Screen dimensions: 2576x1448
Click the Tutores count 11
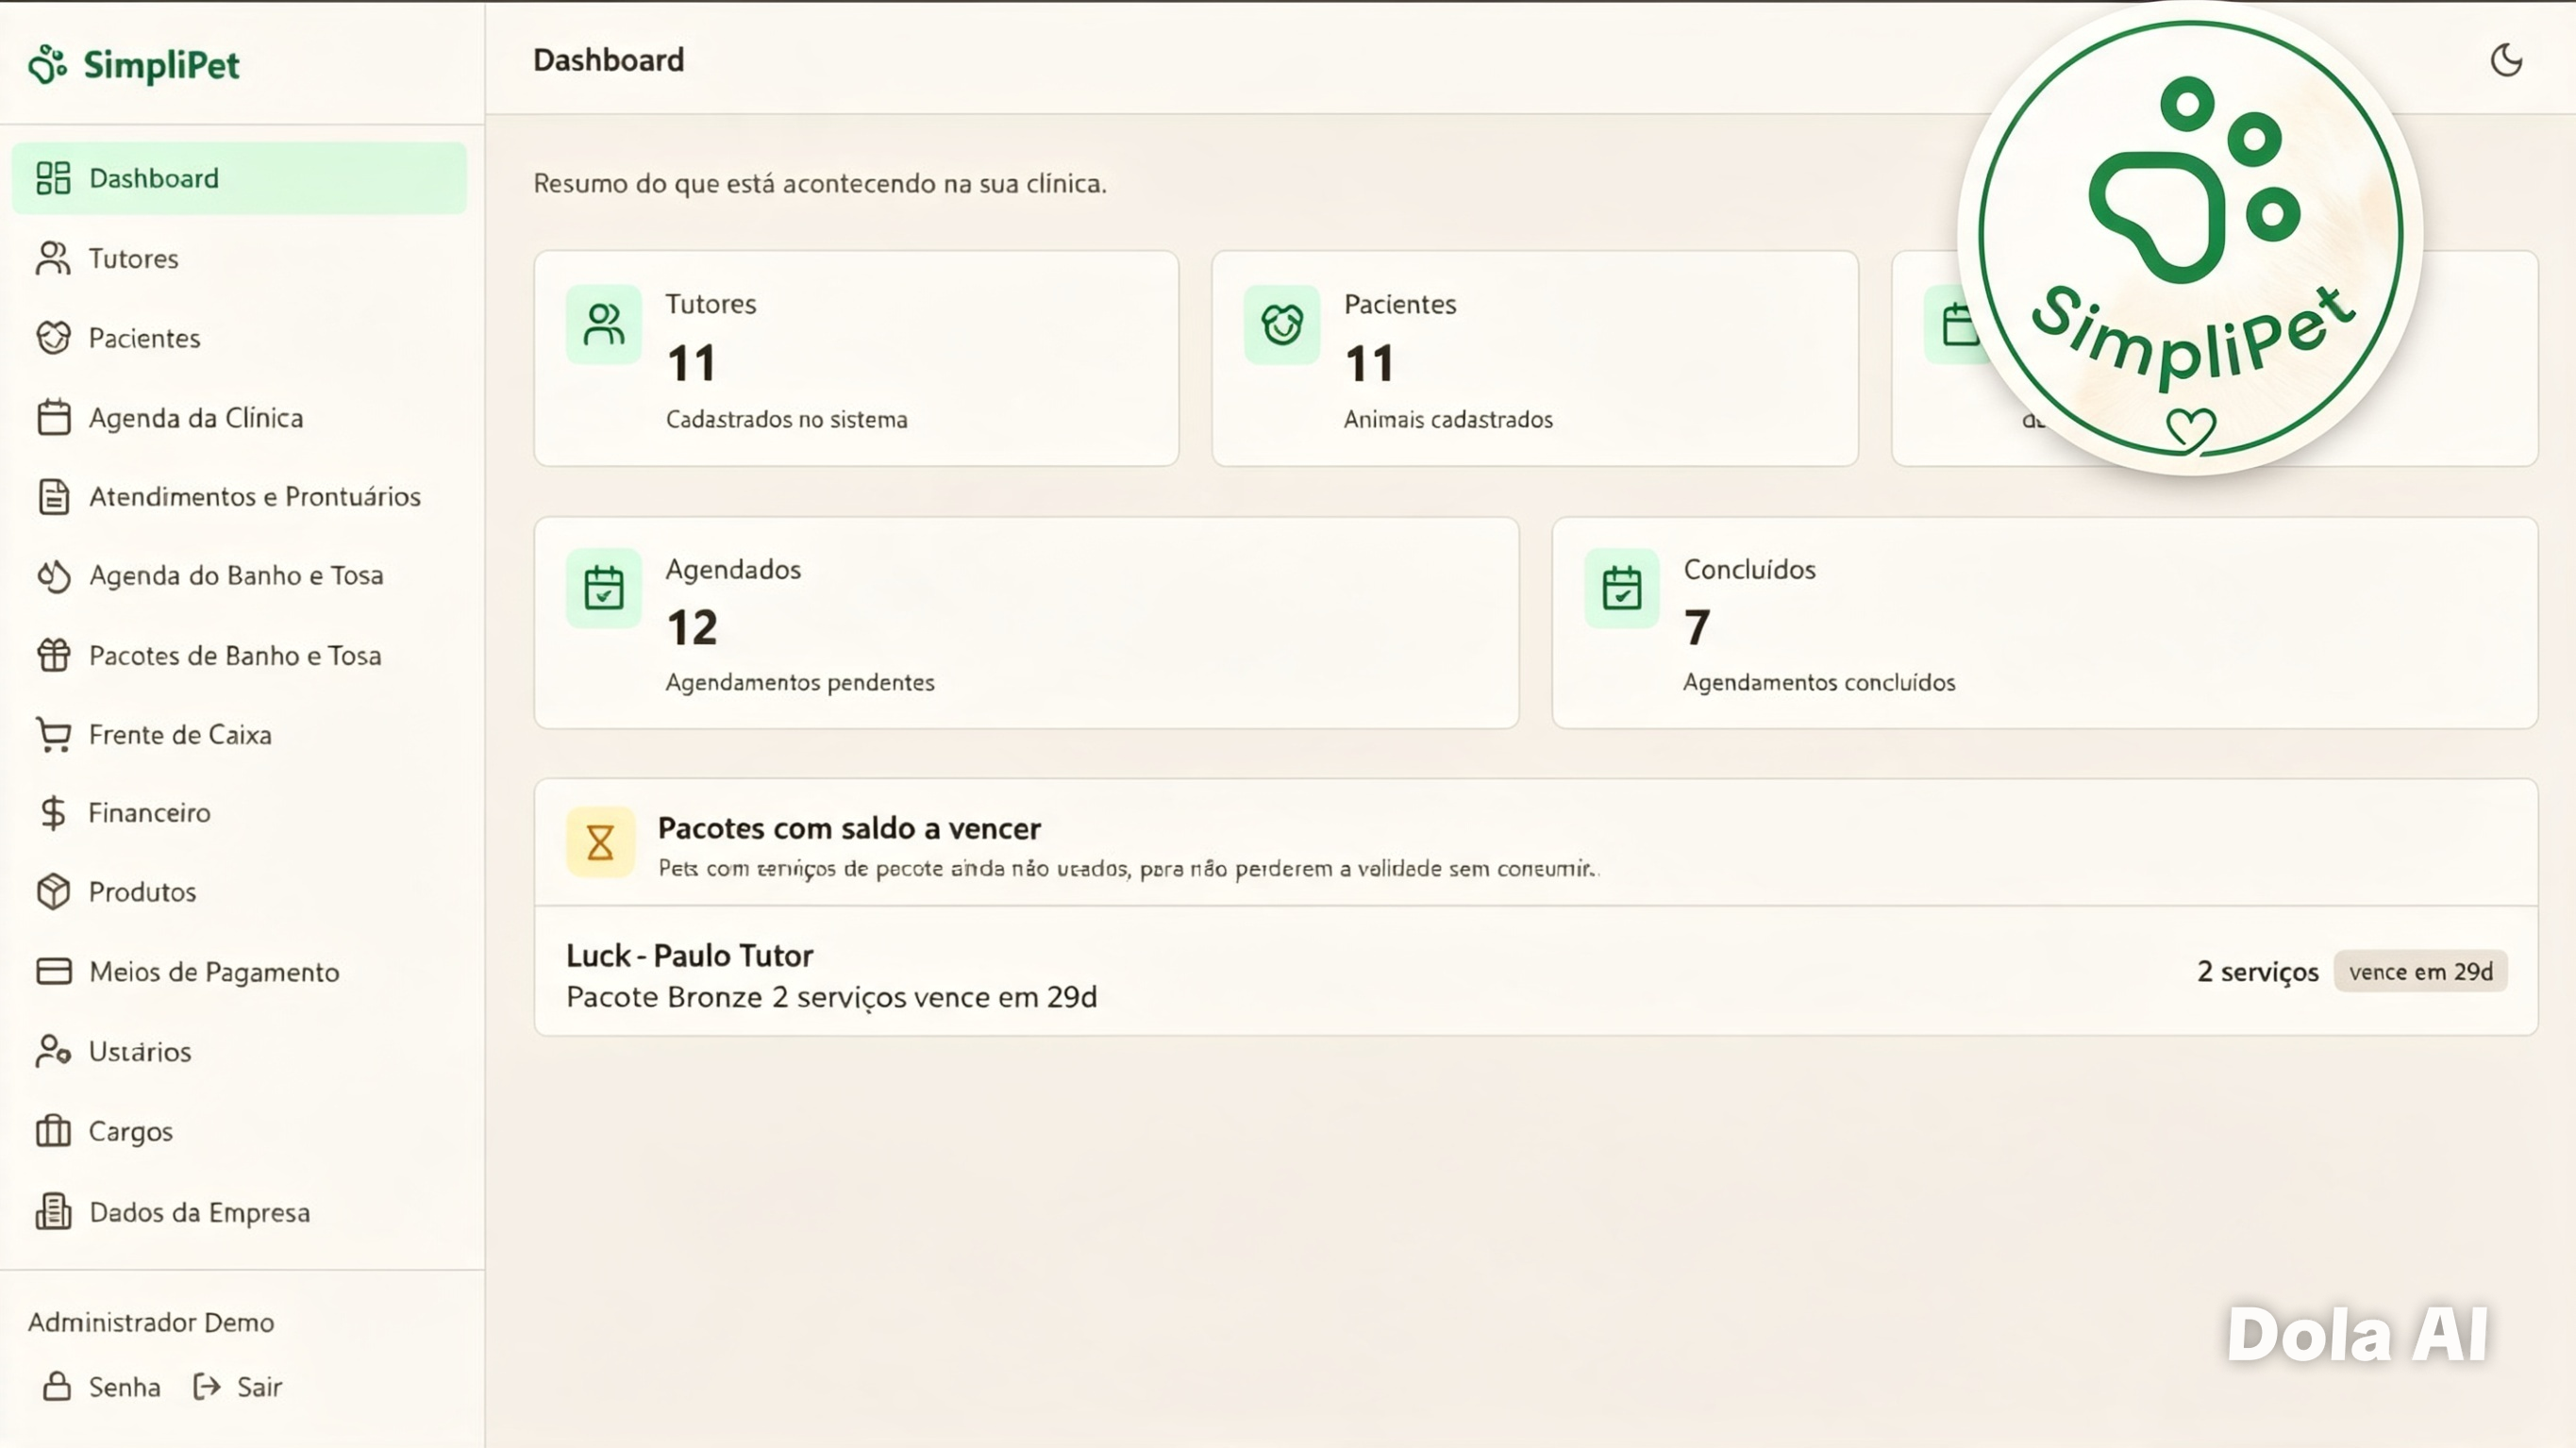click(691, 363)
